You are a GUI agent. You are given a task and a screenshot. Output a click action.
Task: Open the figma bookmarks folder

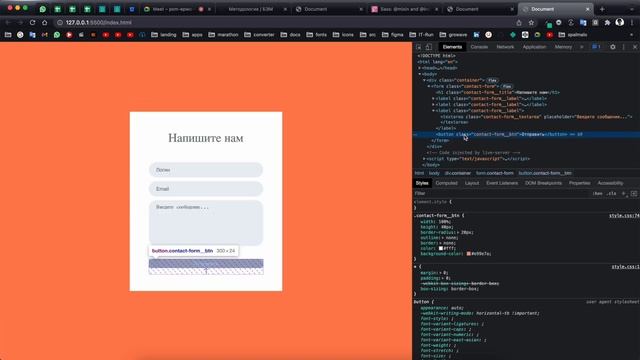[x=392, y=35]
